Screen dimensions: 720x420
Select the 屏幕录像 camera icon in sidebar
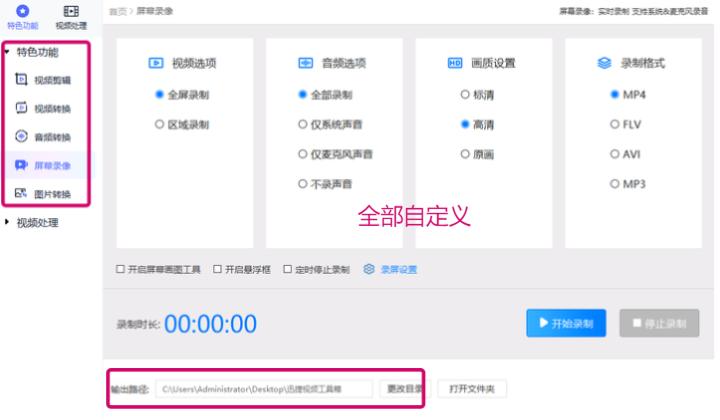21,165
